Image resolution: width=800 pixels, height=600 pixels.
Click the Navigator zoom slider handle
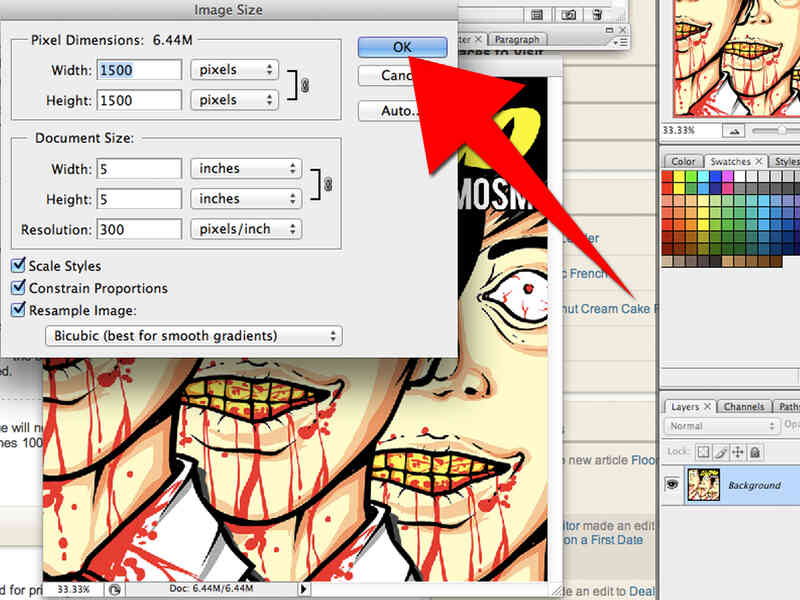(x=781, y=131)
